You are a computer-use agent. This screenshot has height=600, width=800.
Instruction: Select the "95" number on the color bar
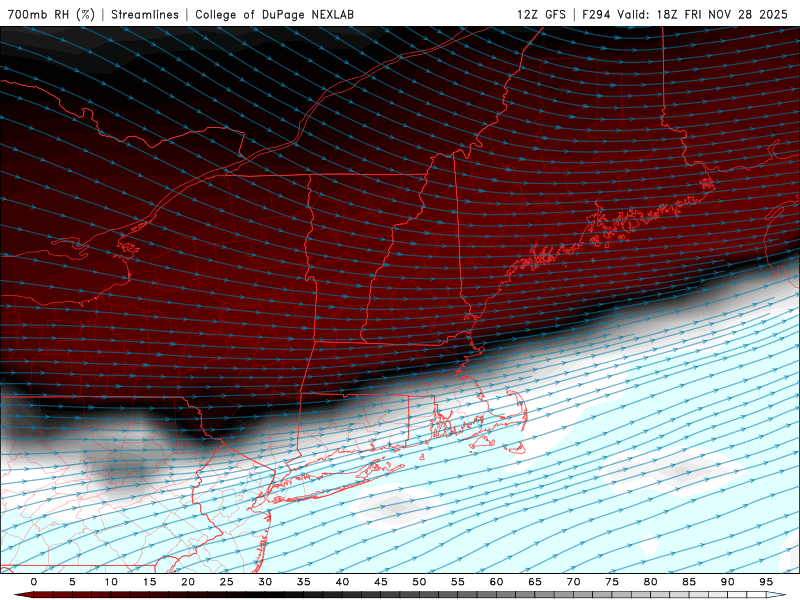[766, 582]
